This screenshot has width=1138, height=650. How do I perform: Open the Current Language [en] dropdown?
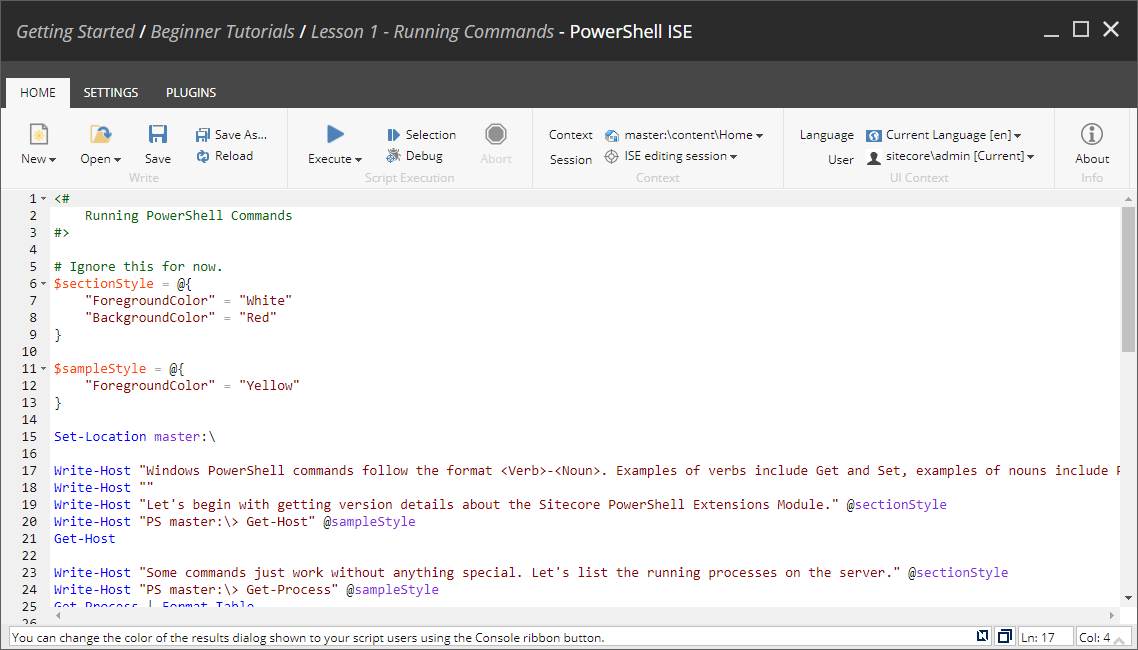pyautogui.click(x=944, y=135)
